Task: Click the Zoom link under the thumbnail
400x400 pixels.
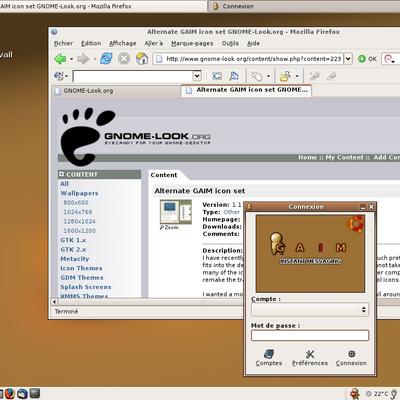Action: tap(169, 227)
